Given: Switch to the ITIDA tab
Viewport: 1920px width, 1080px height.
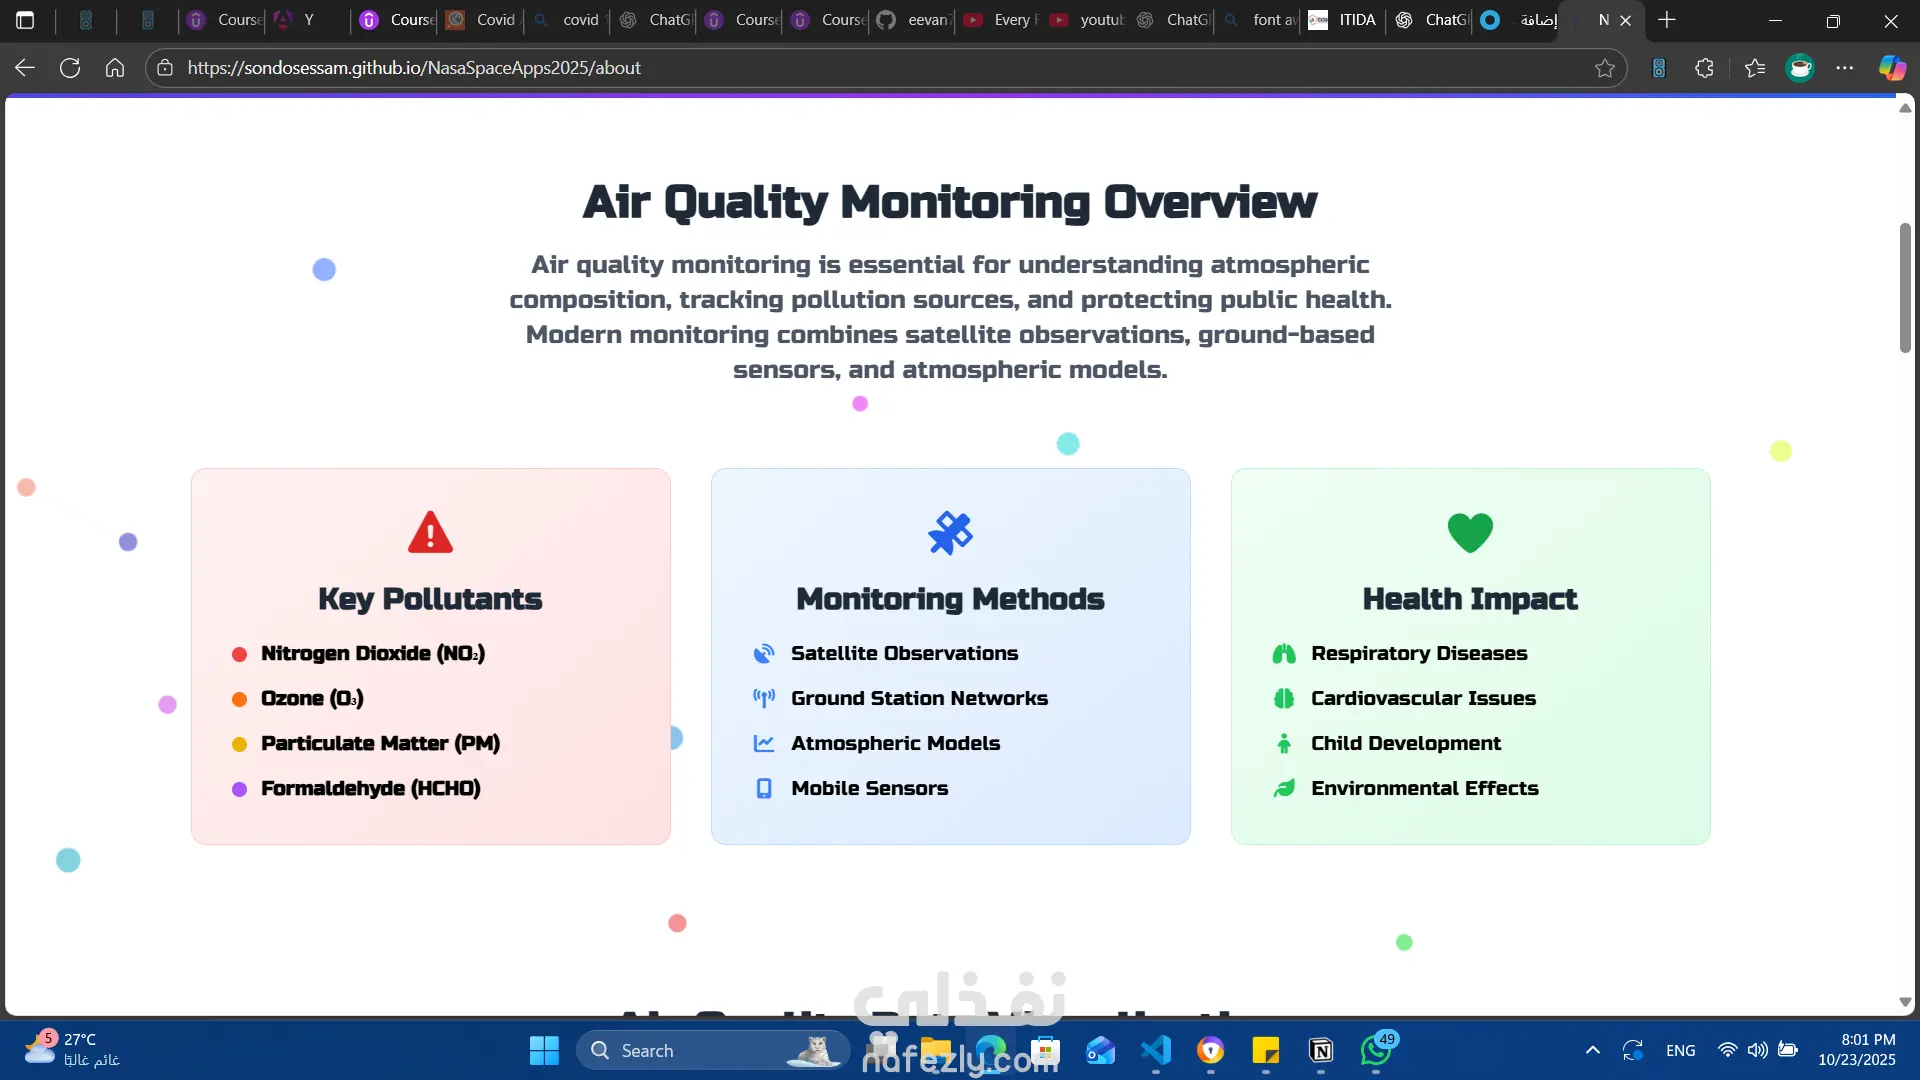Looking at the screenshot, I should pos(1343,20).
